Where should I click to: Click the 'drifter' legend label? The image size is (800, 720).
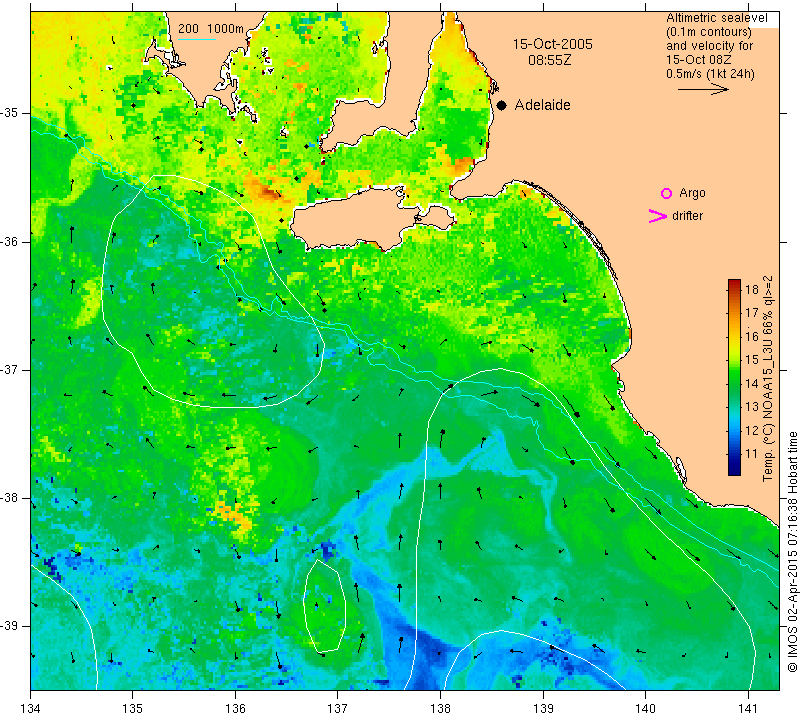point(687,216)
